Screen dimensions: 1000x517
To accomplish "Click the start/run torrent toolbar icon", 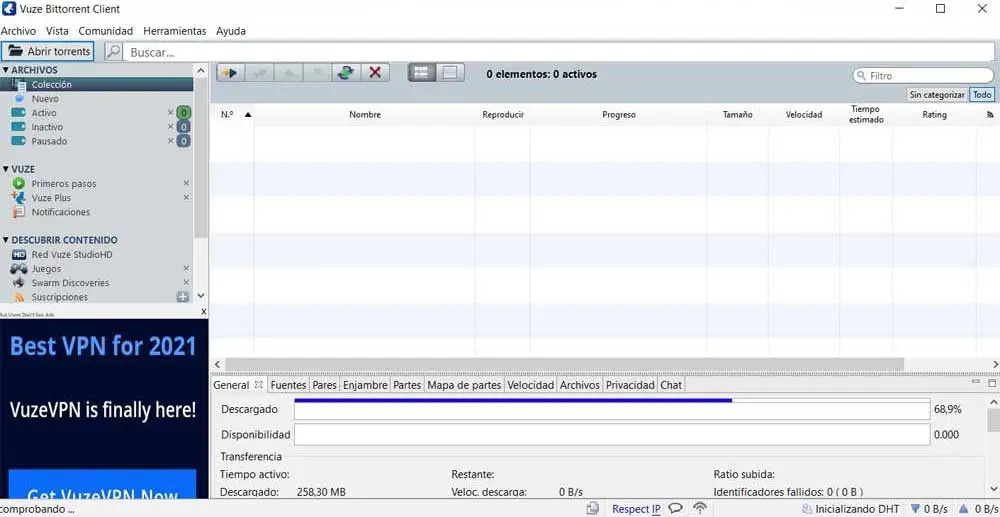I will tap(231, 73).
